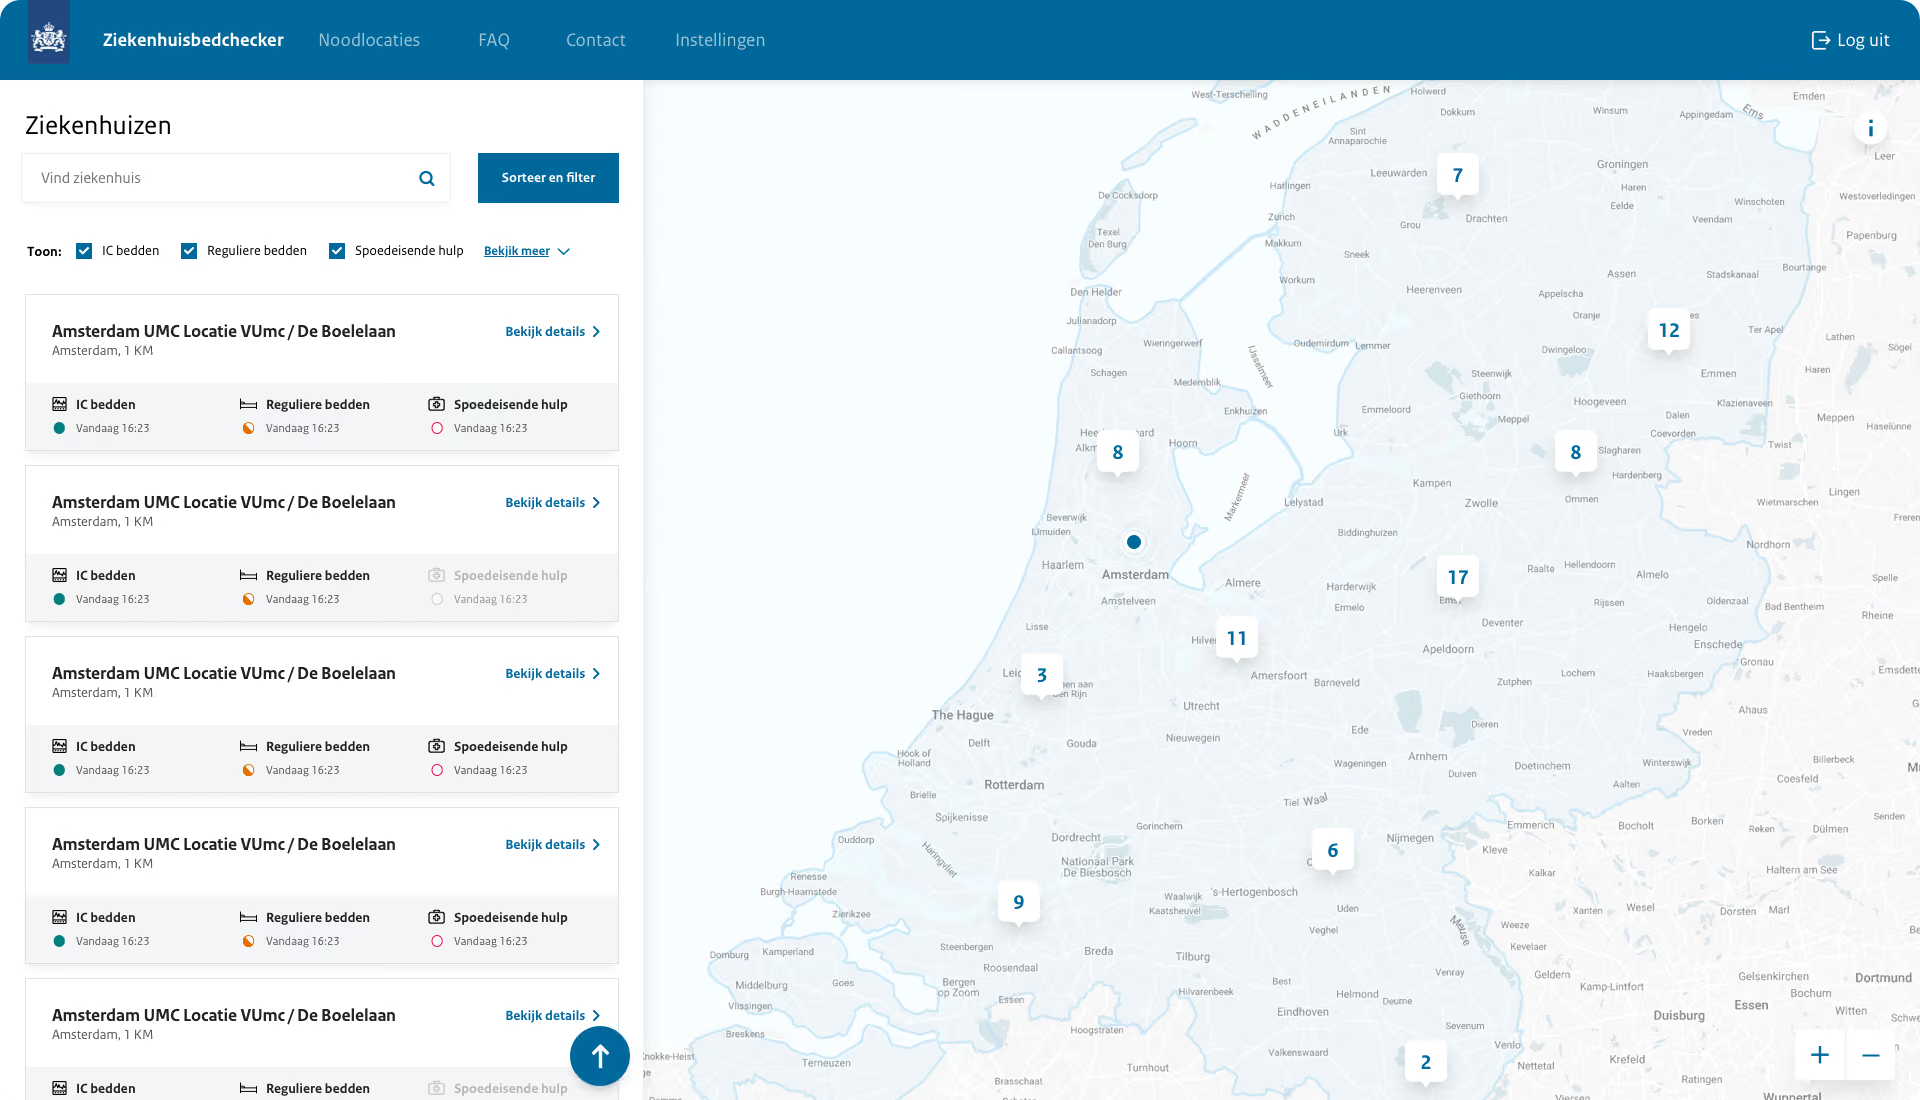Select map cluster marker 3
The width and height of the screenshot is (1920, 1100).
pos(1042,675)
